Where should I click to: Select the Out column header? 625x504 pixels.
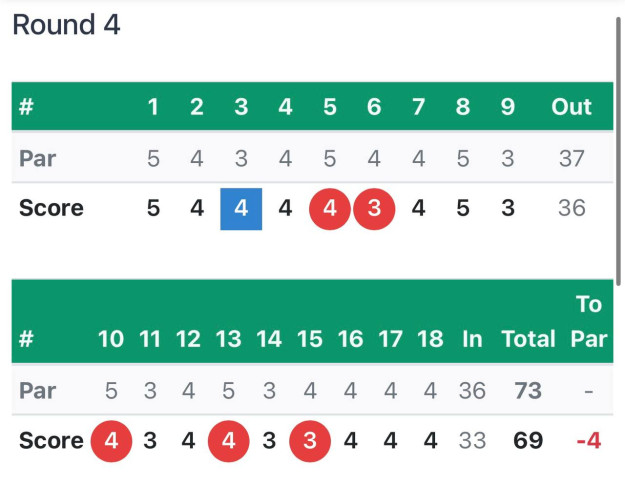[571, 107]
